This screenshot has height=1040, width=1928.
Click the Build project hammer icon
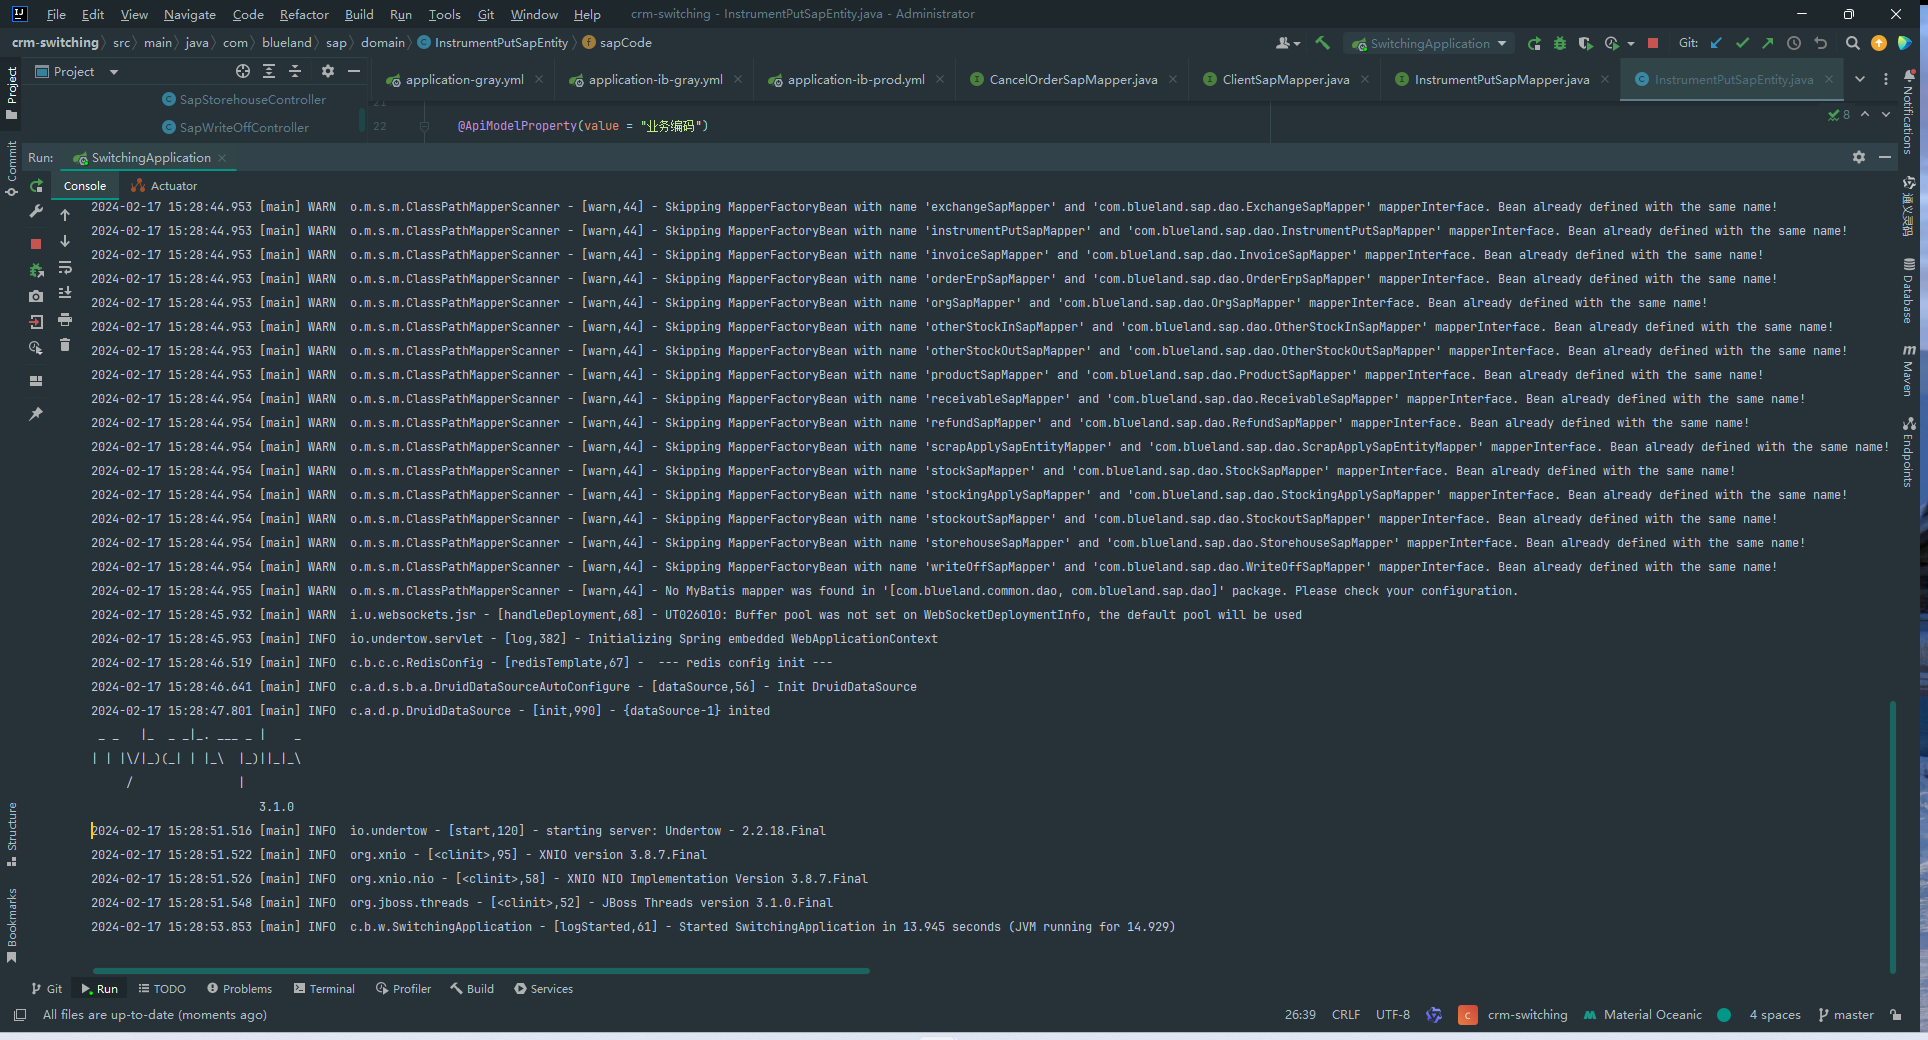click(x=1322, y=43)
